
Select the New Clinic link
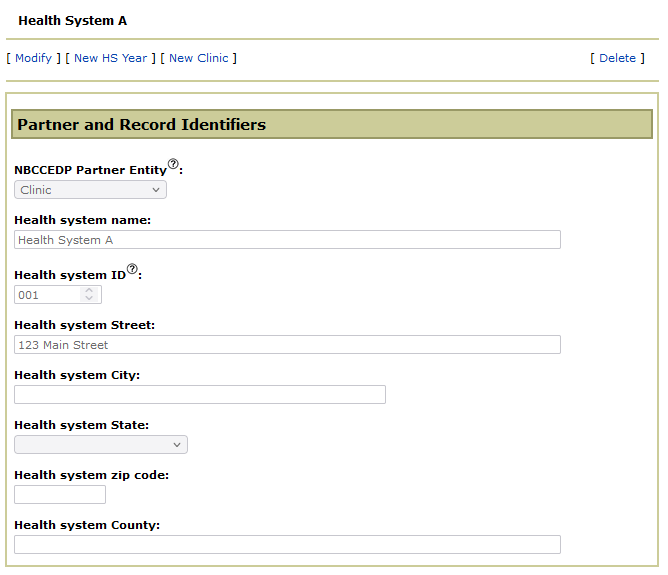pos(198,58)
